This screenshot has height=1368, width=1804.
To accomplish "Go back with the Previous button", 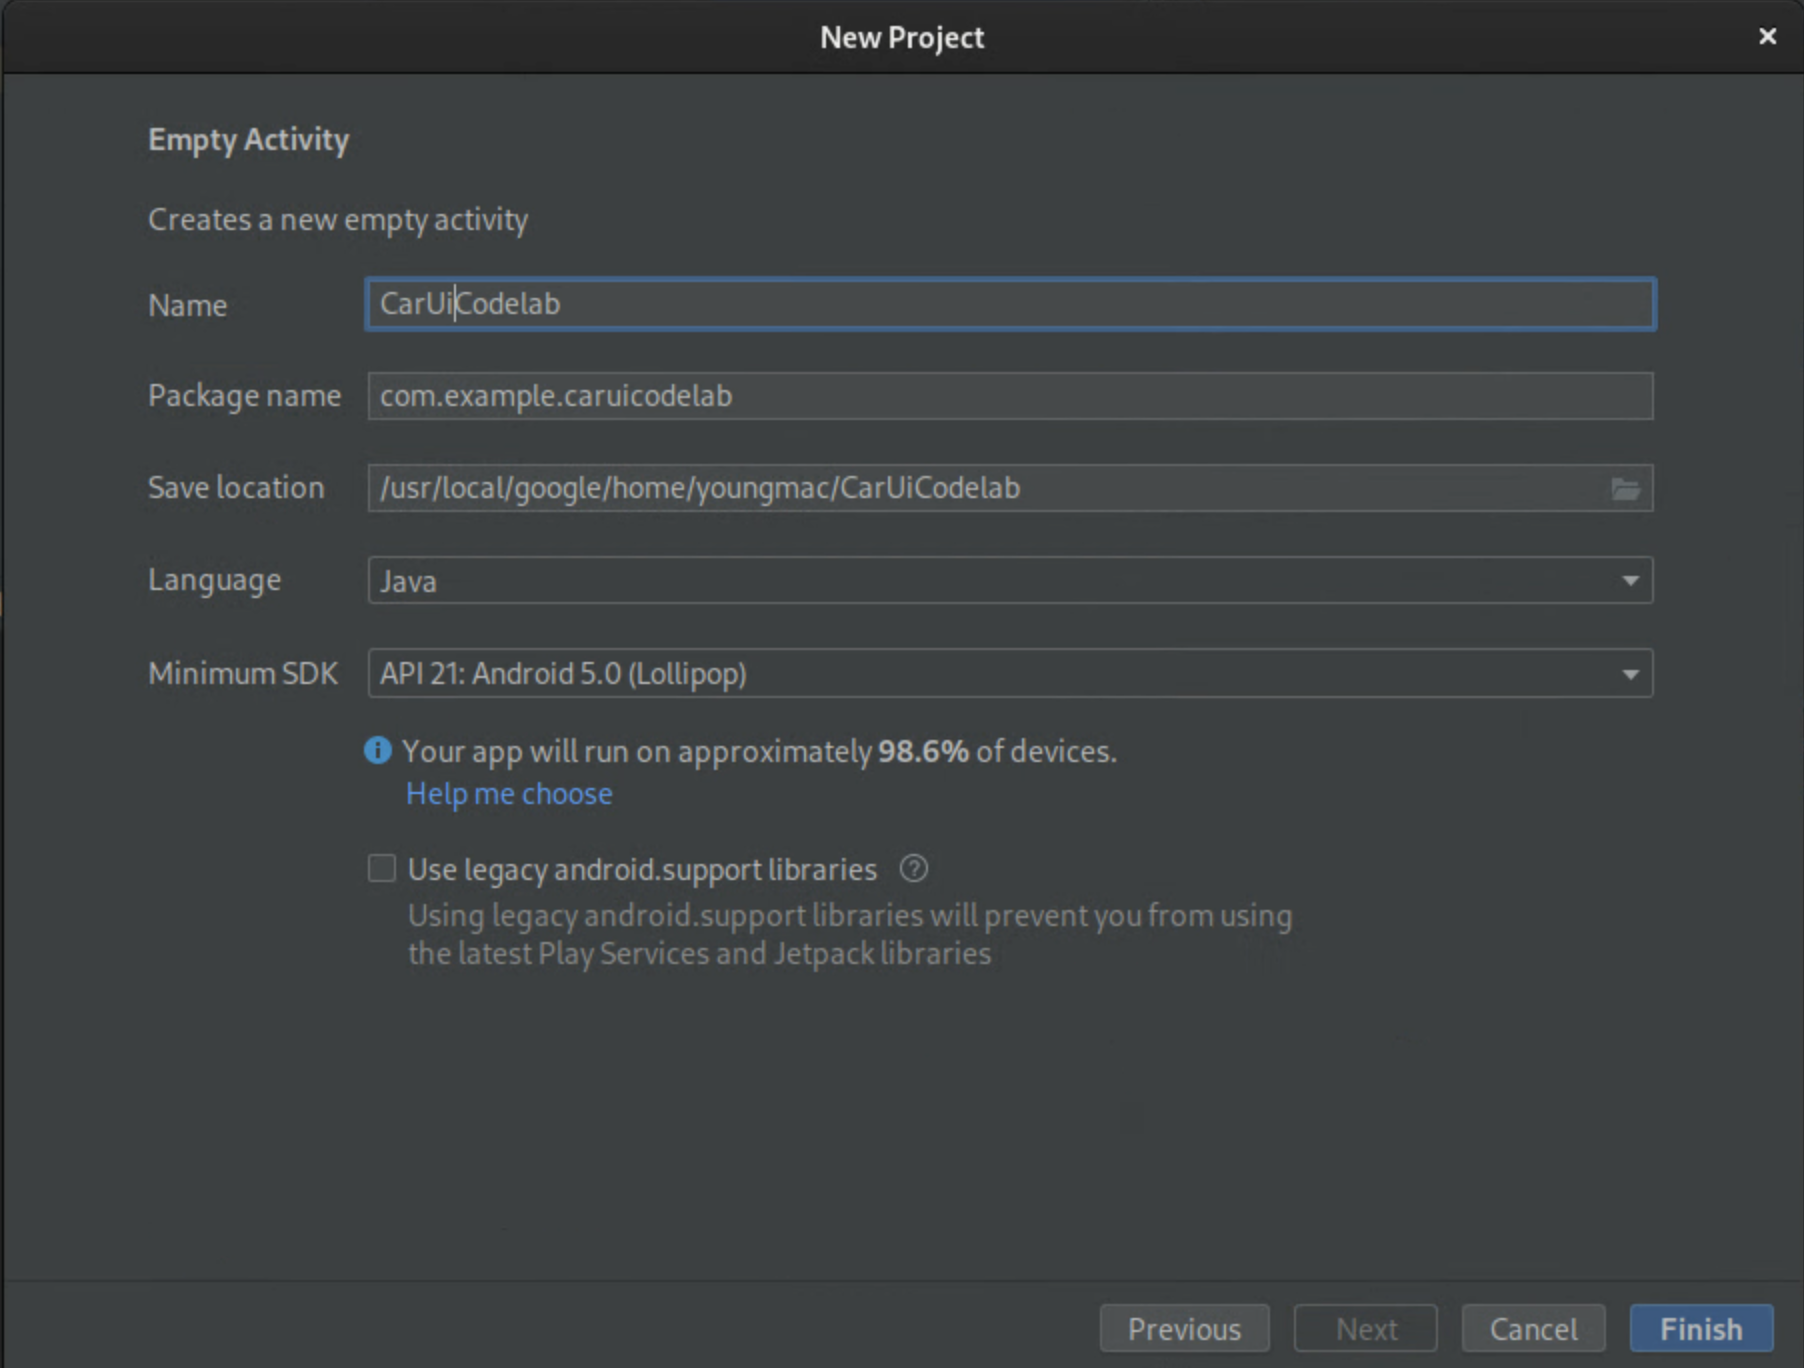I will point(1184,1328).
